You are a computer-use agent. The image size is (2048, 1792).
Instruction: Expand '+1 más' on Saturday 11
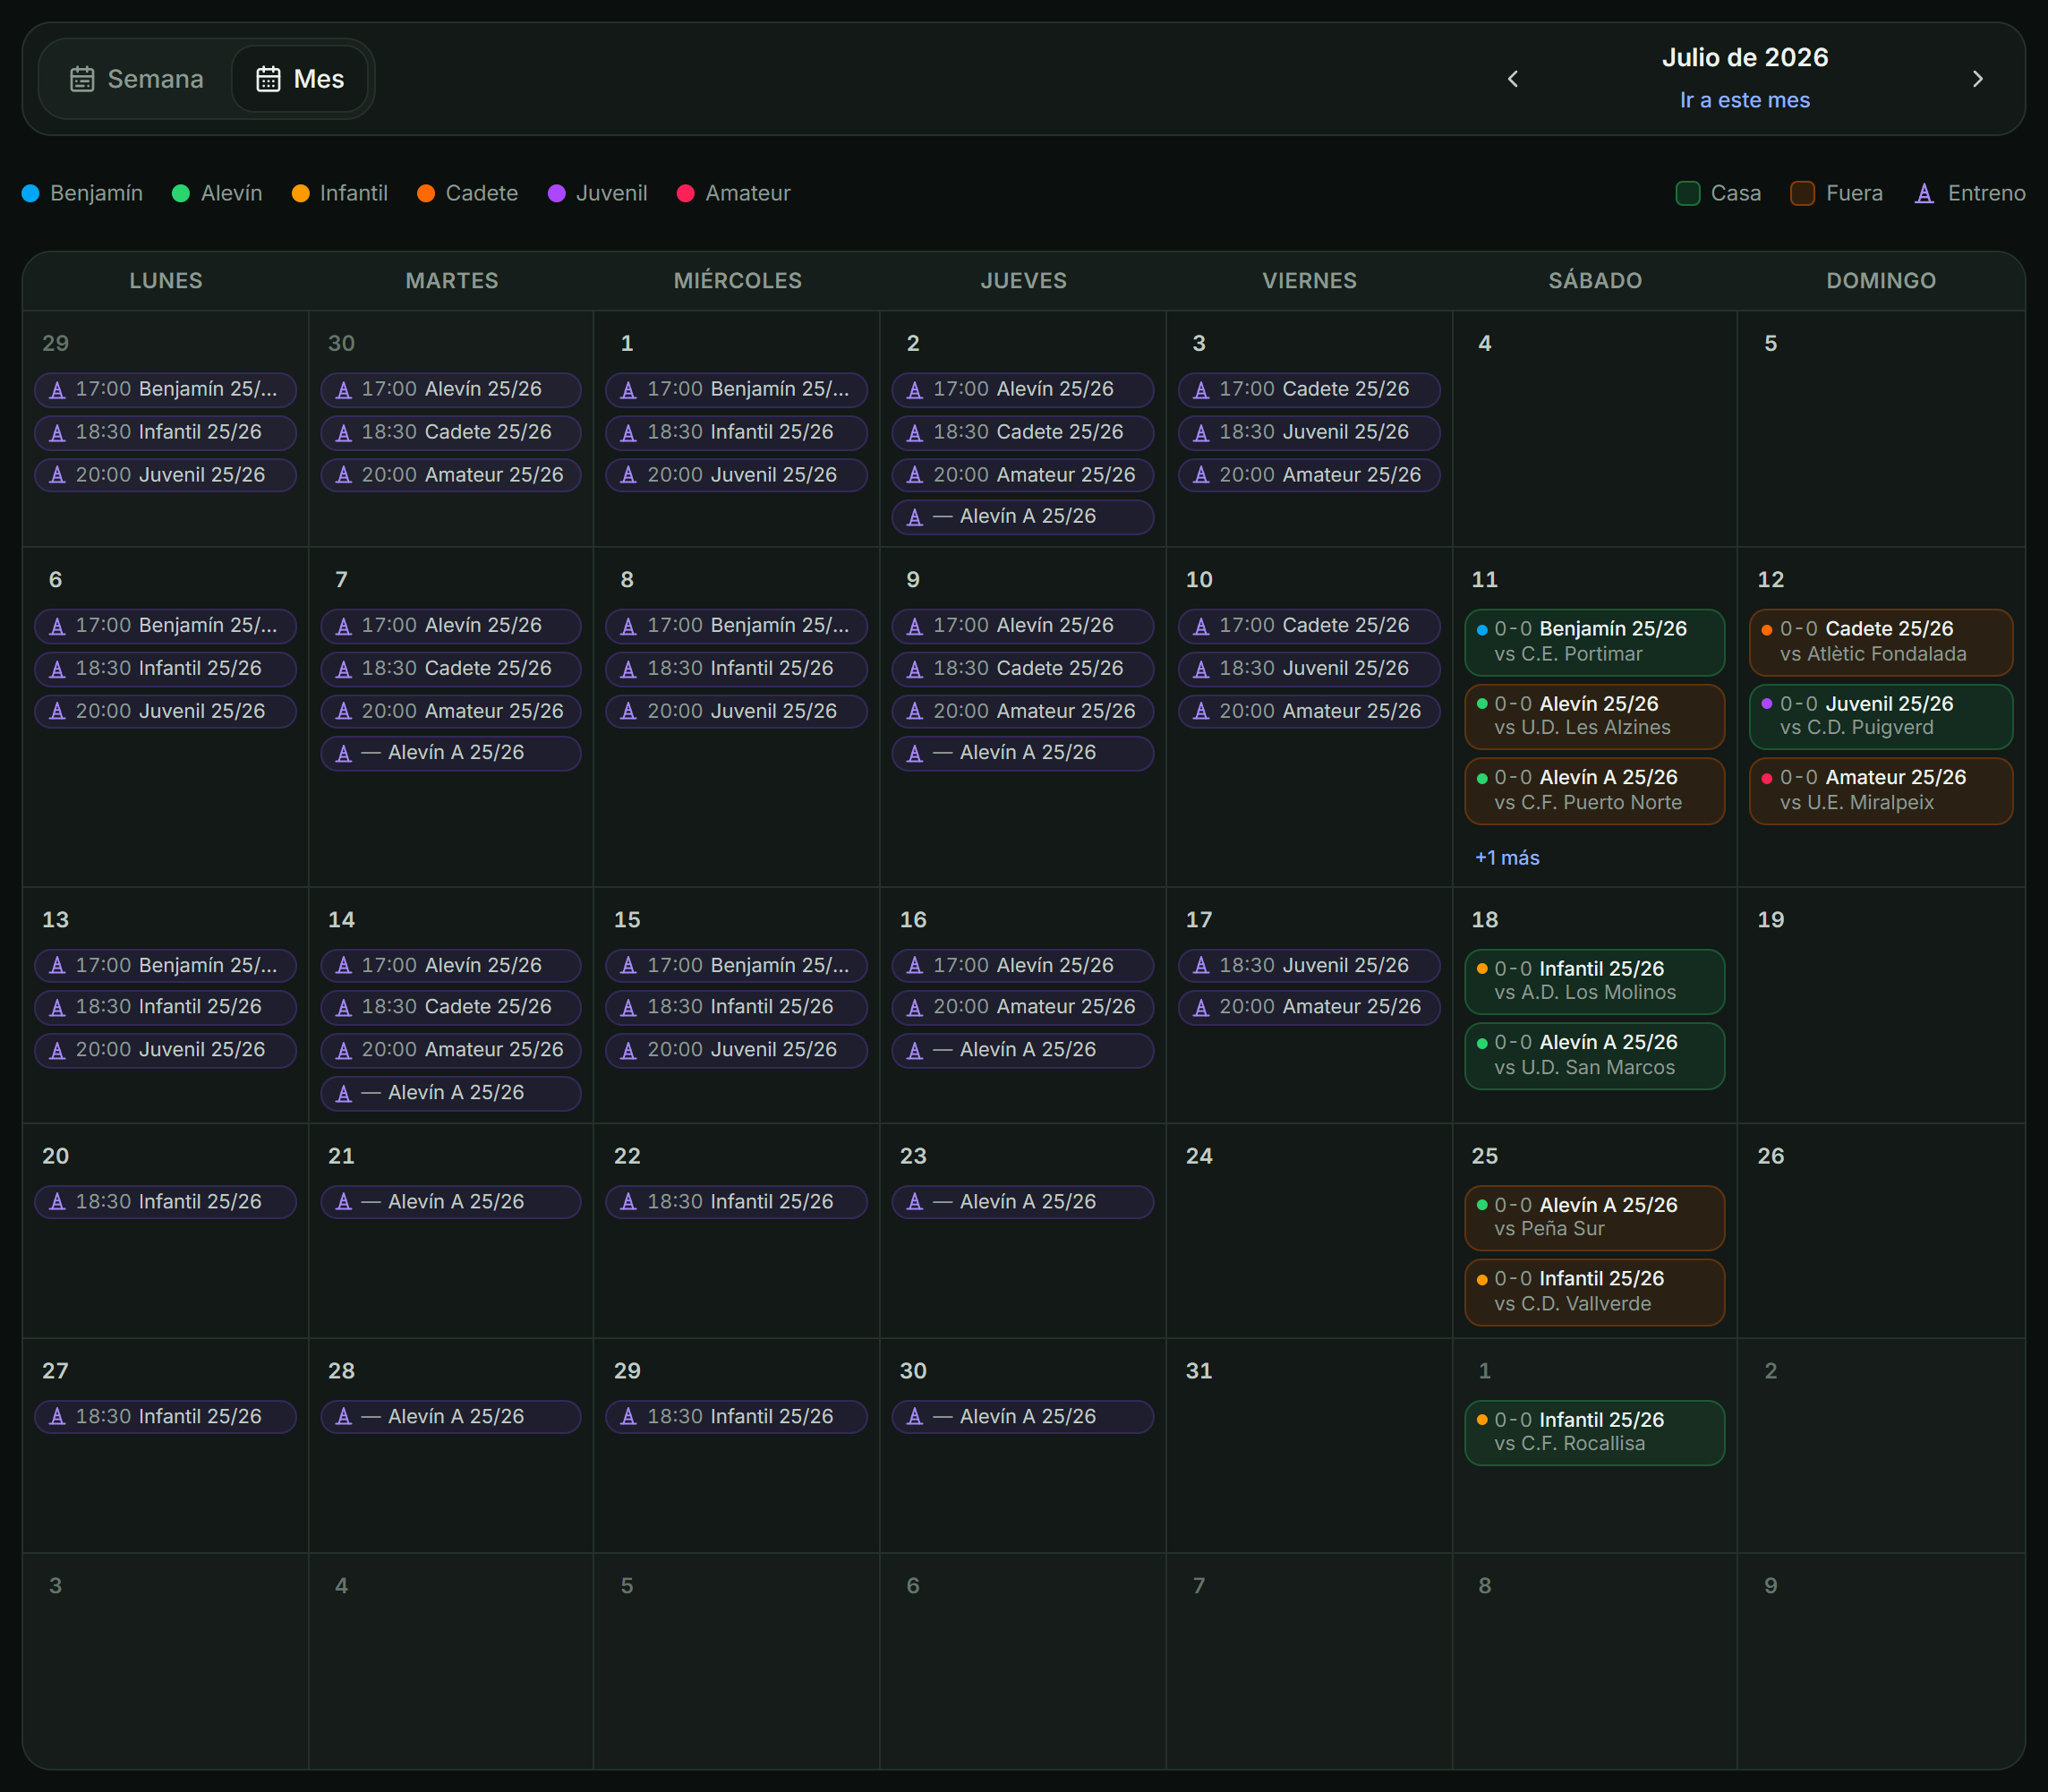click(x=1507, y=858)
